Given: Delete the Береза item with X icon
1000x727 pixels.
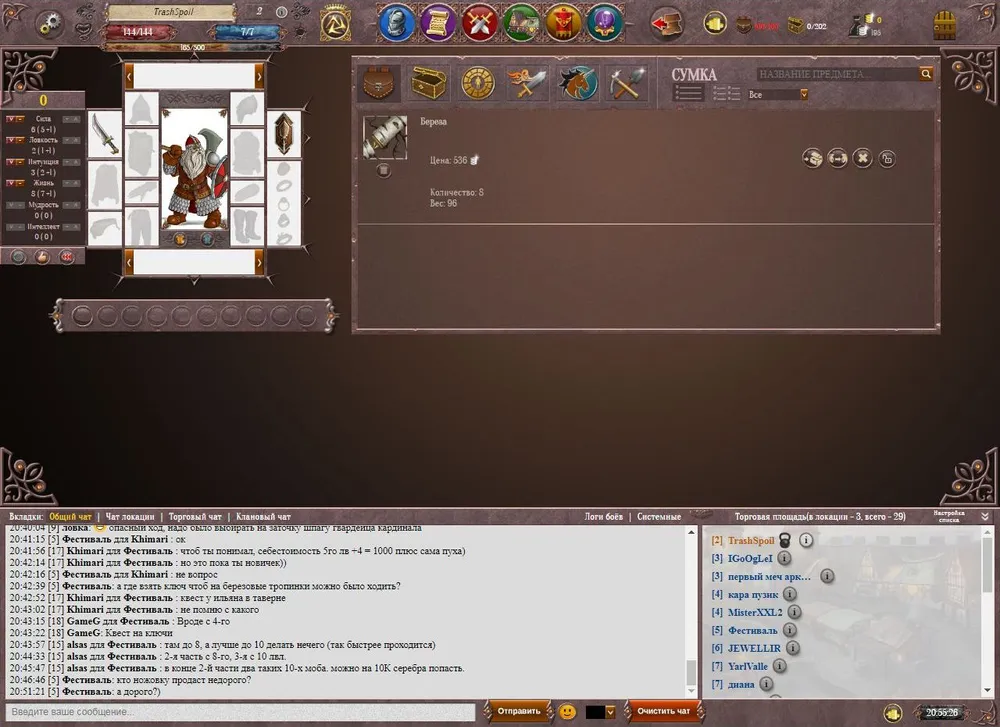Looking at the screenshot, I should pyautogui.click(x=862, y=158).
